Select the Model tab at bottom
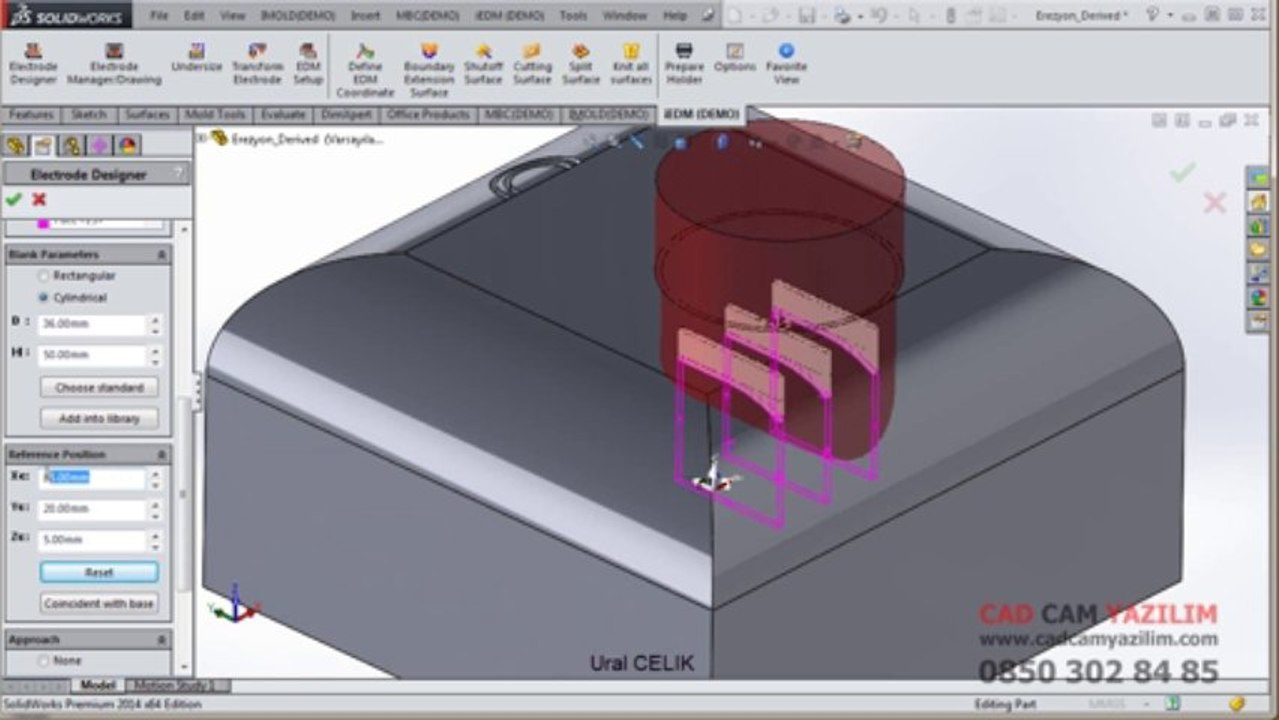Screen dimensions: 1279x720 tap(98, 686)
